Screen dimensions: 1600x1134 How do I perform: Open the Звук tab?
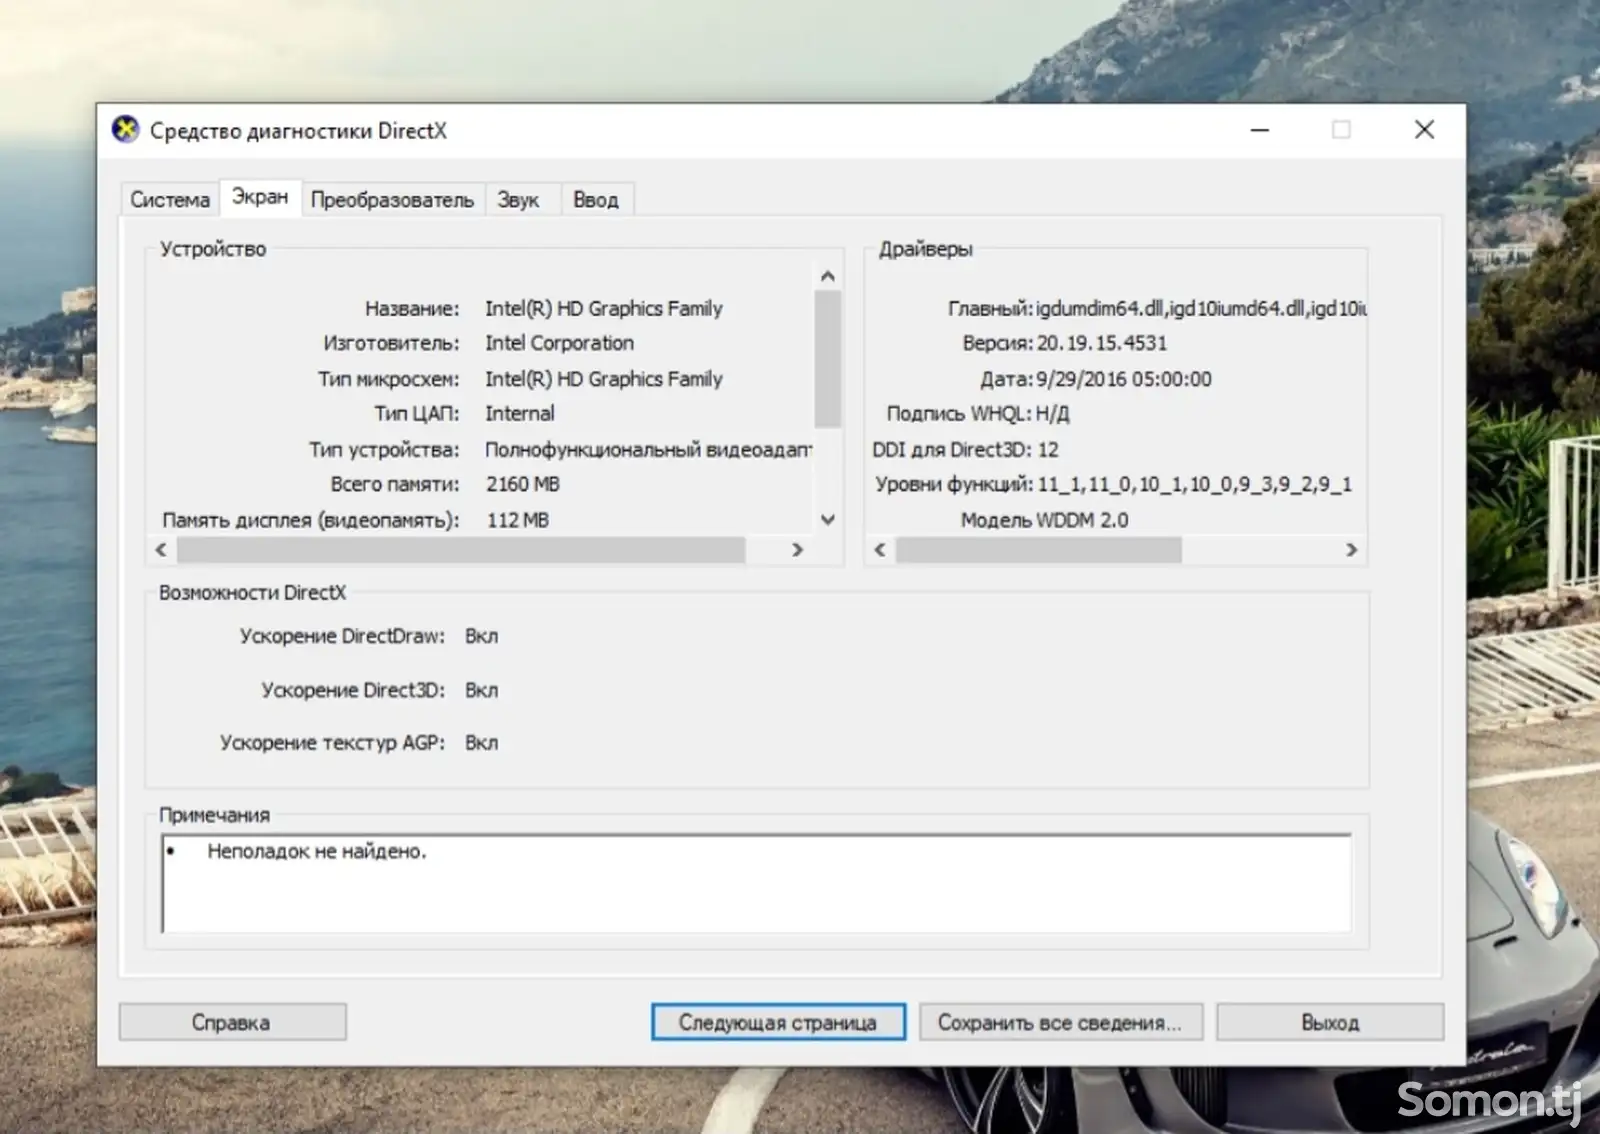click(518, 200)
